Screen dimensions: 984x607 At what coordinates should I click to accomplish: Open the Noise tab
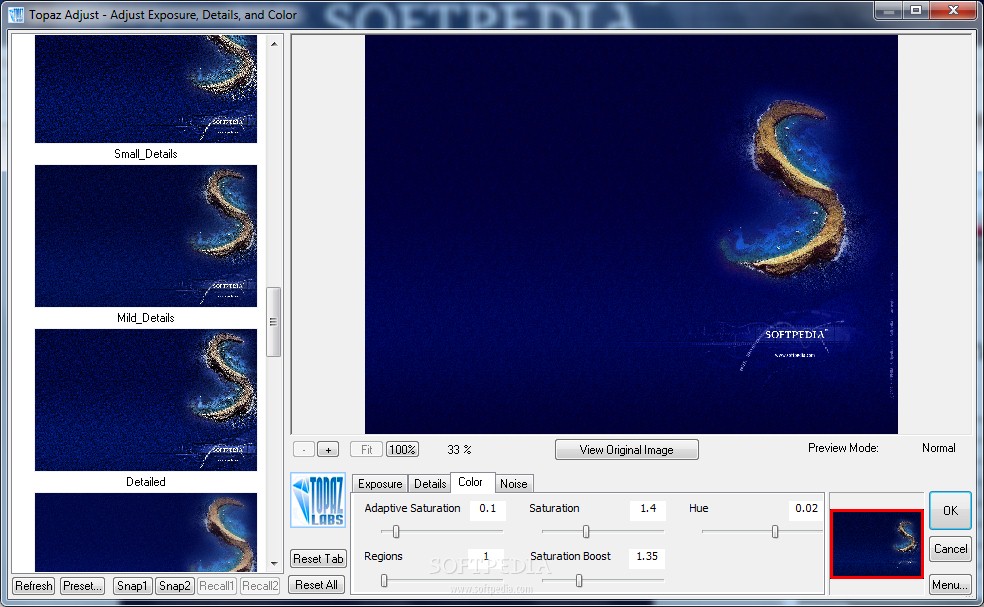click(513, 483)
